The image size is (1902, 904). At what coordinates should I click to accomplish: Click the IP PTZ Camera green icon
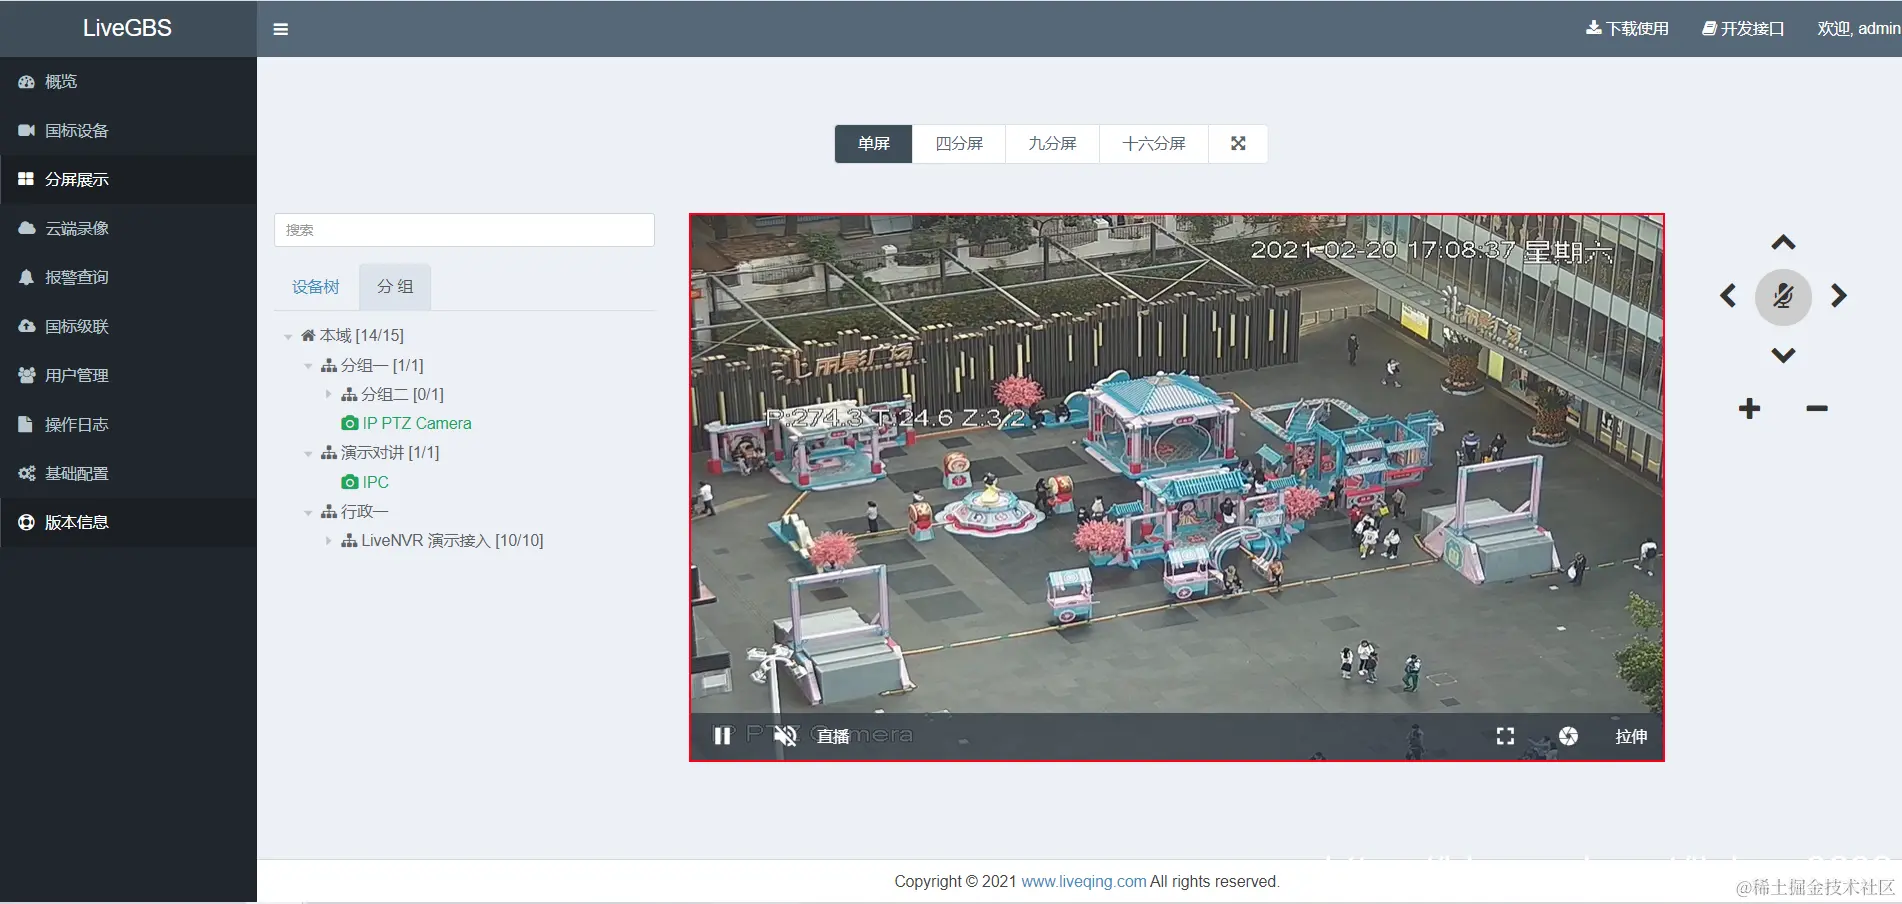click(x=350, y=424)
